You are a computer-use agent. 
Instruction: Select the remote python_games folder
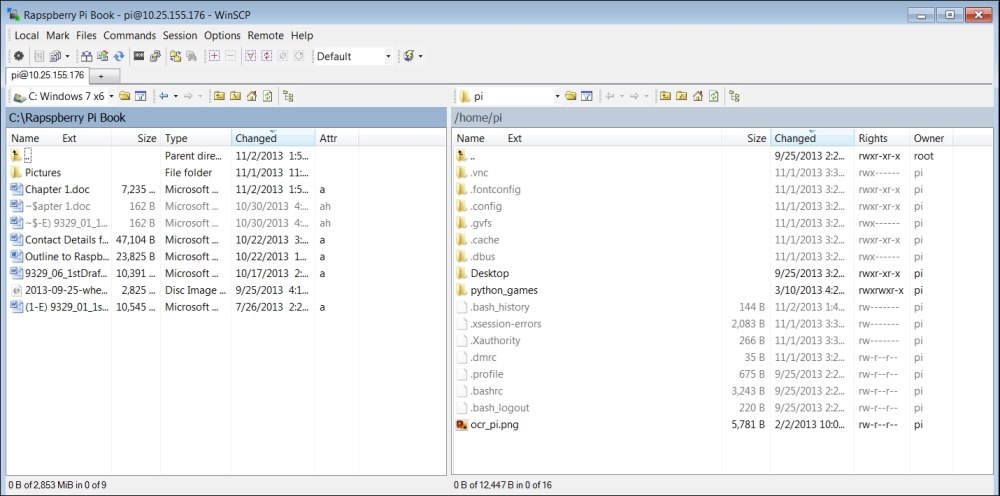[x=504, y=290]
